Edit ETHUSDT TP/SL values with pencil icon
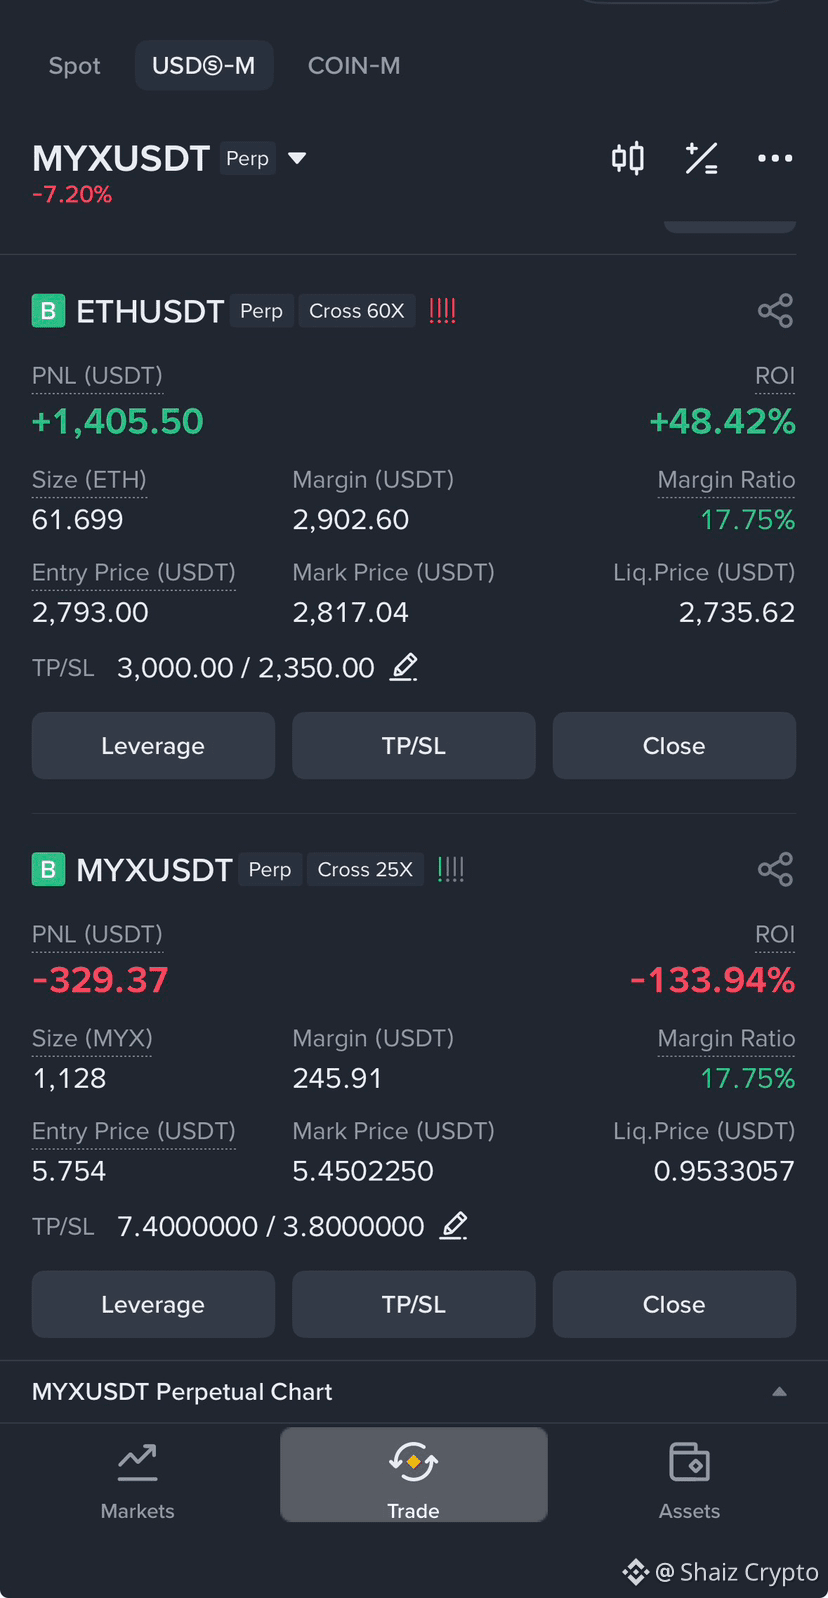The width and height of the screenshot is (828, 1598). point(403,667)
